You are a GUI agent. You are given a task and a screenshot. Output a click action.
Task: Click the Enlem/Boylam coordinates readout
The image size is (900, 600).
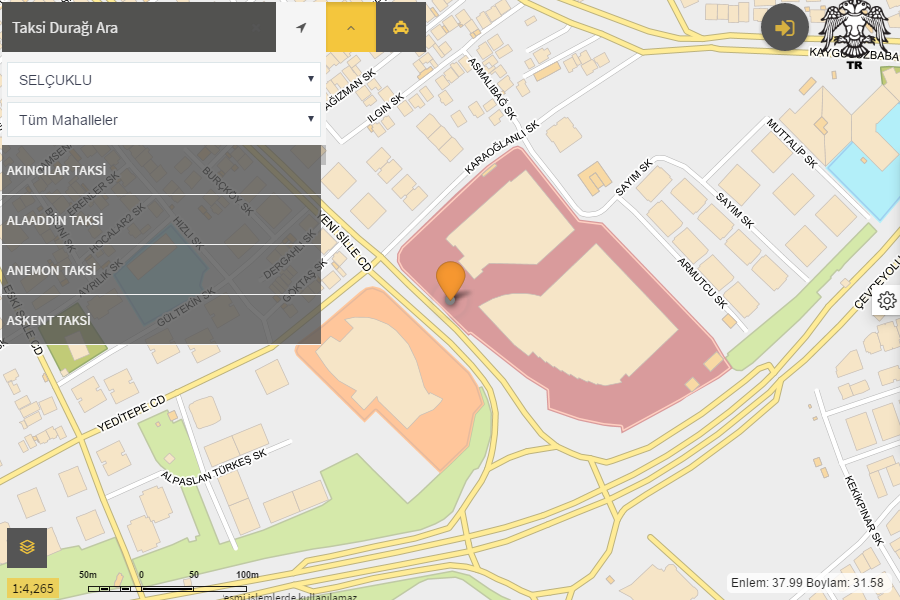coord(808,582)
